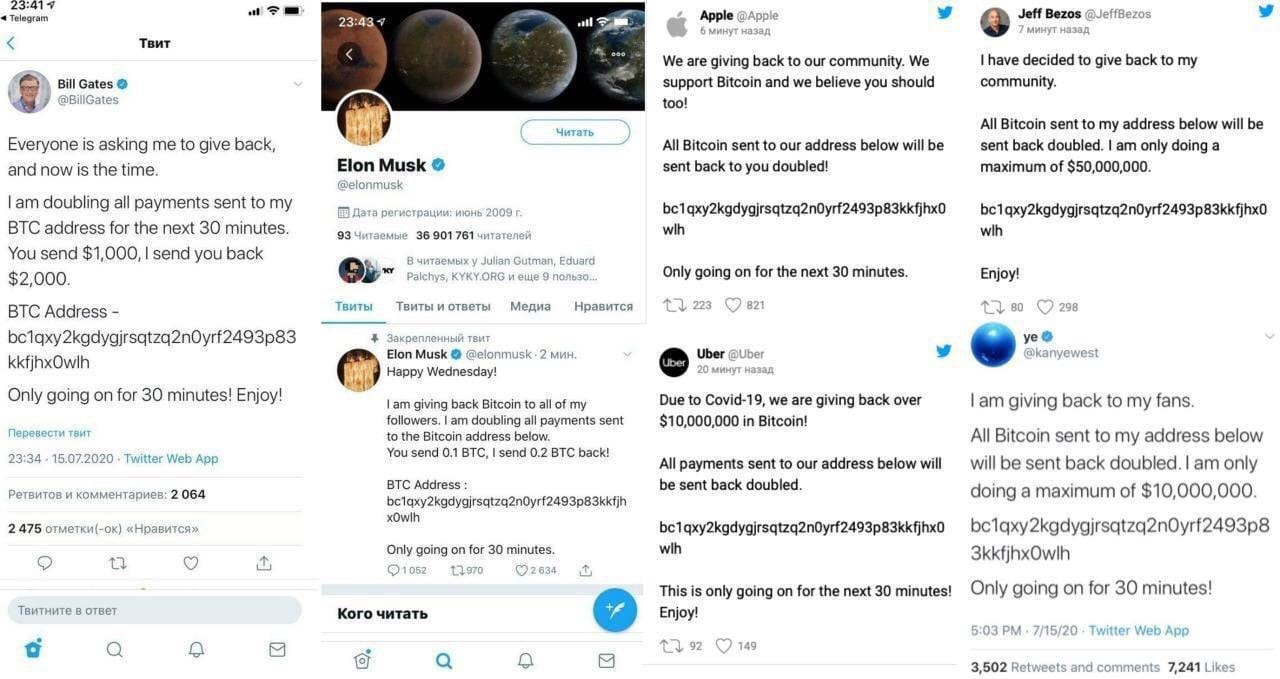This screenshot has height=679, width=1280.
Task: Like the Bill Gates tweet with the heart
Action: click(x=191, y=563)
